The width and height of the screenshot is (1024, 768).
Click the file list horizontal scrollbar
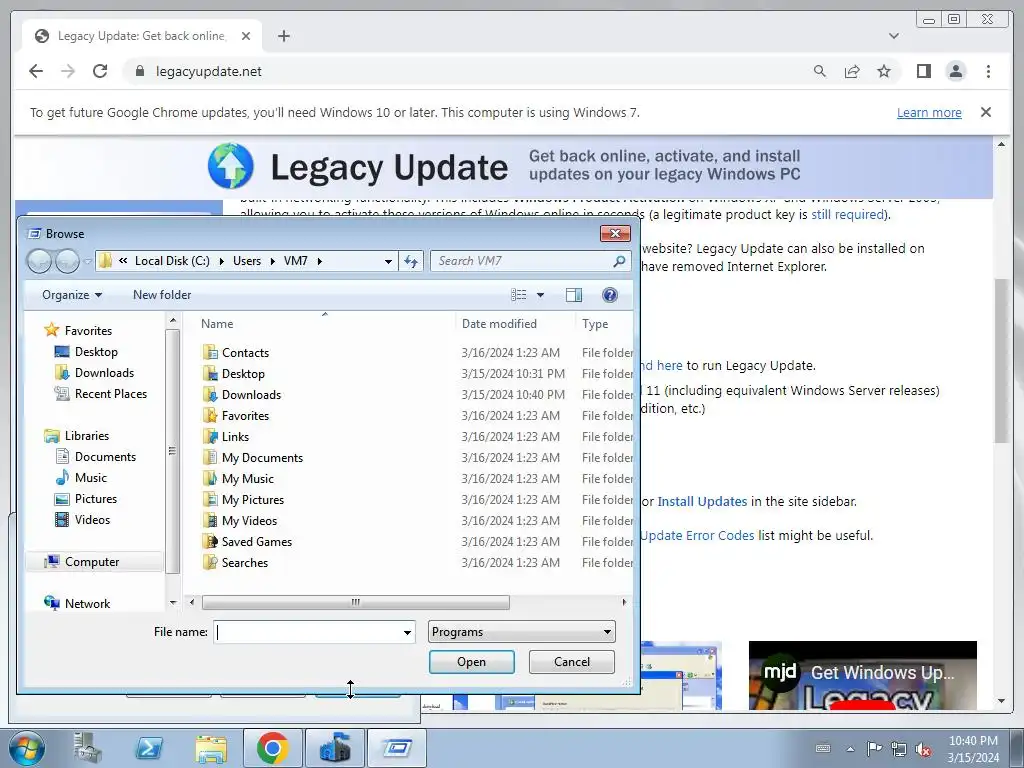point(355,602)
